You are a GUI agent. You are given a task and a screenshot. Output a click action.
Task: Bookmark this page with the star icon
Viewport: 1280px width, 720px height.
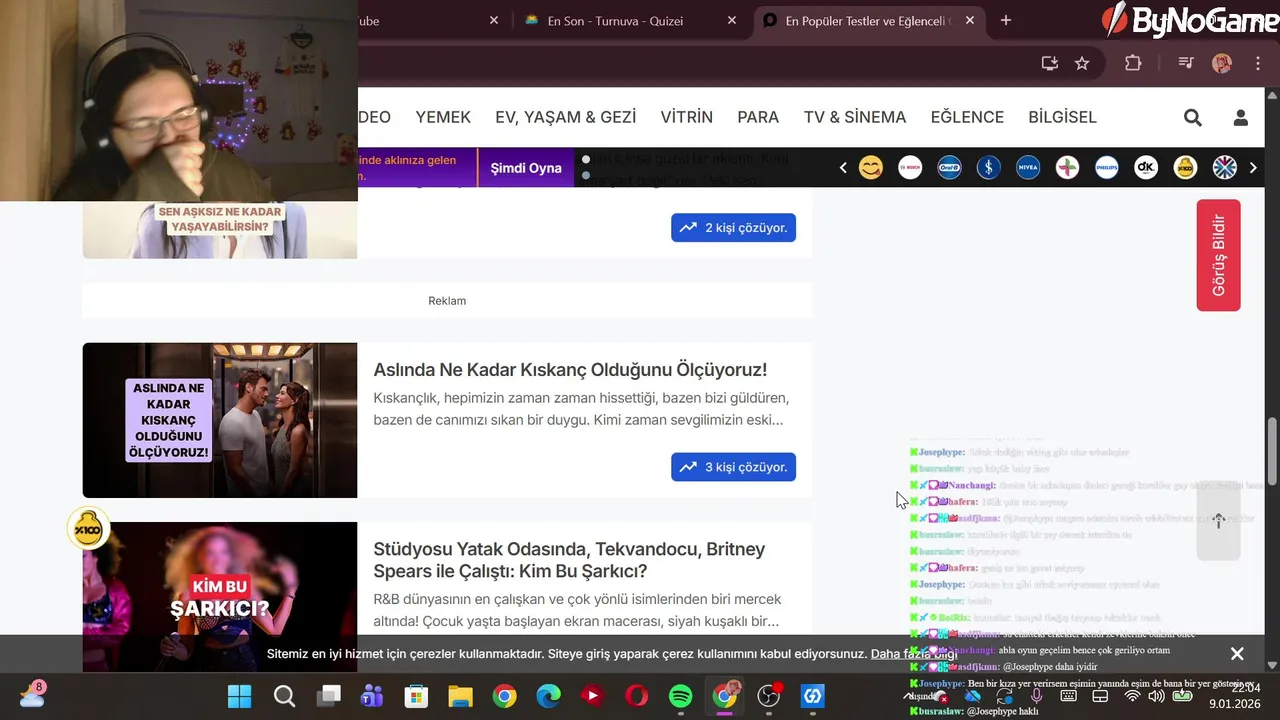click(1082, 63)
